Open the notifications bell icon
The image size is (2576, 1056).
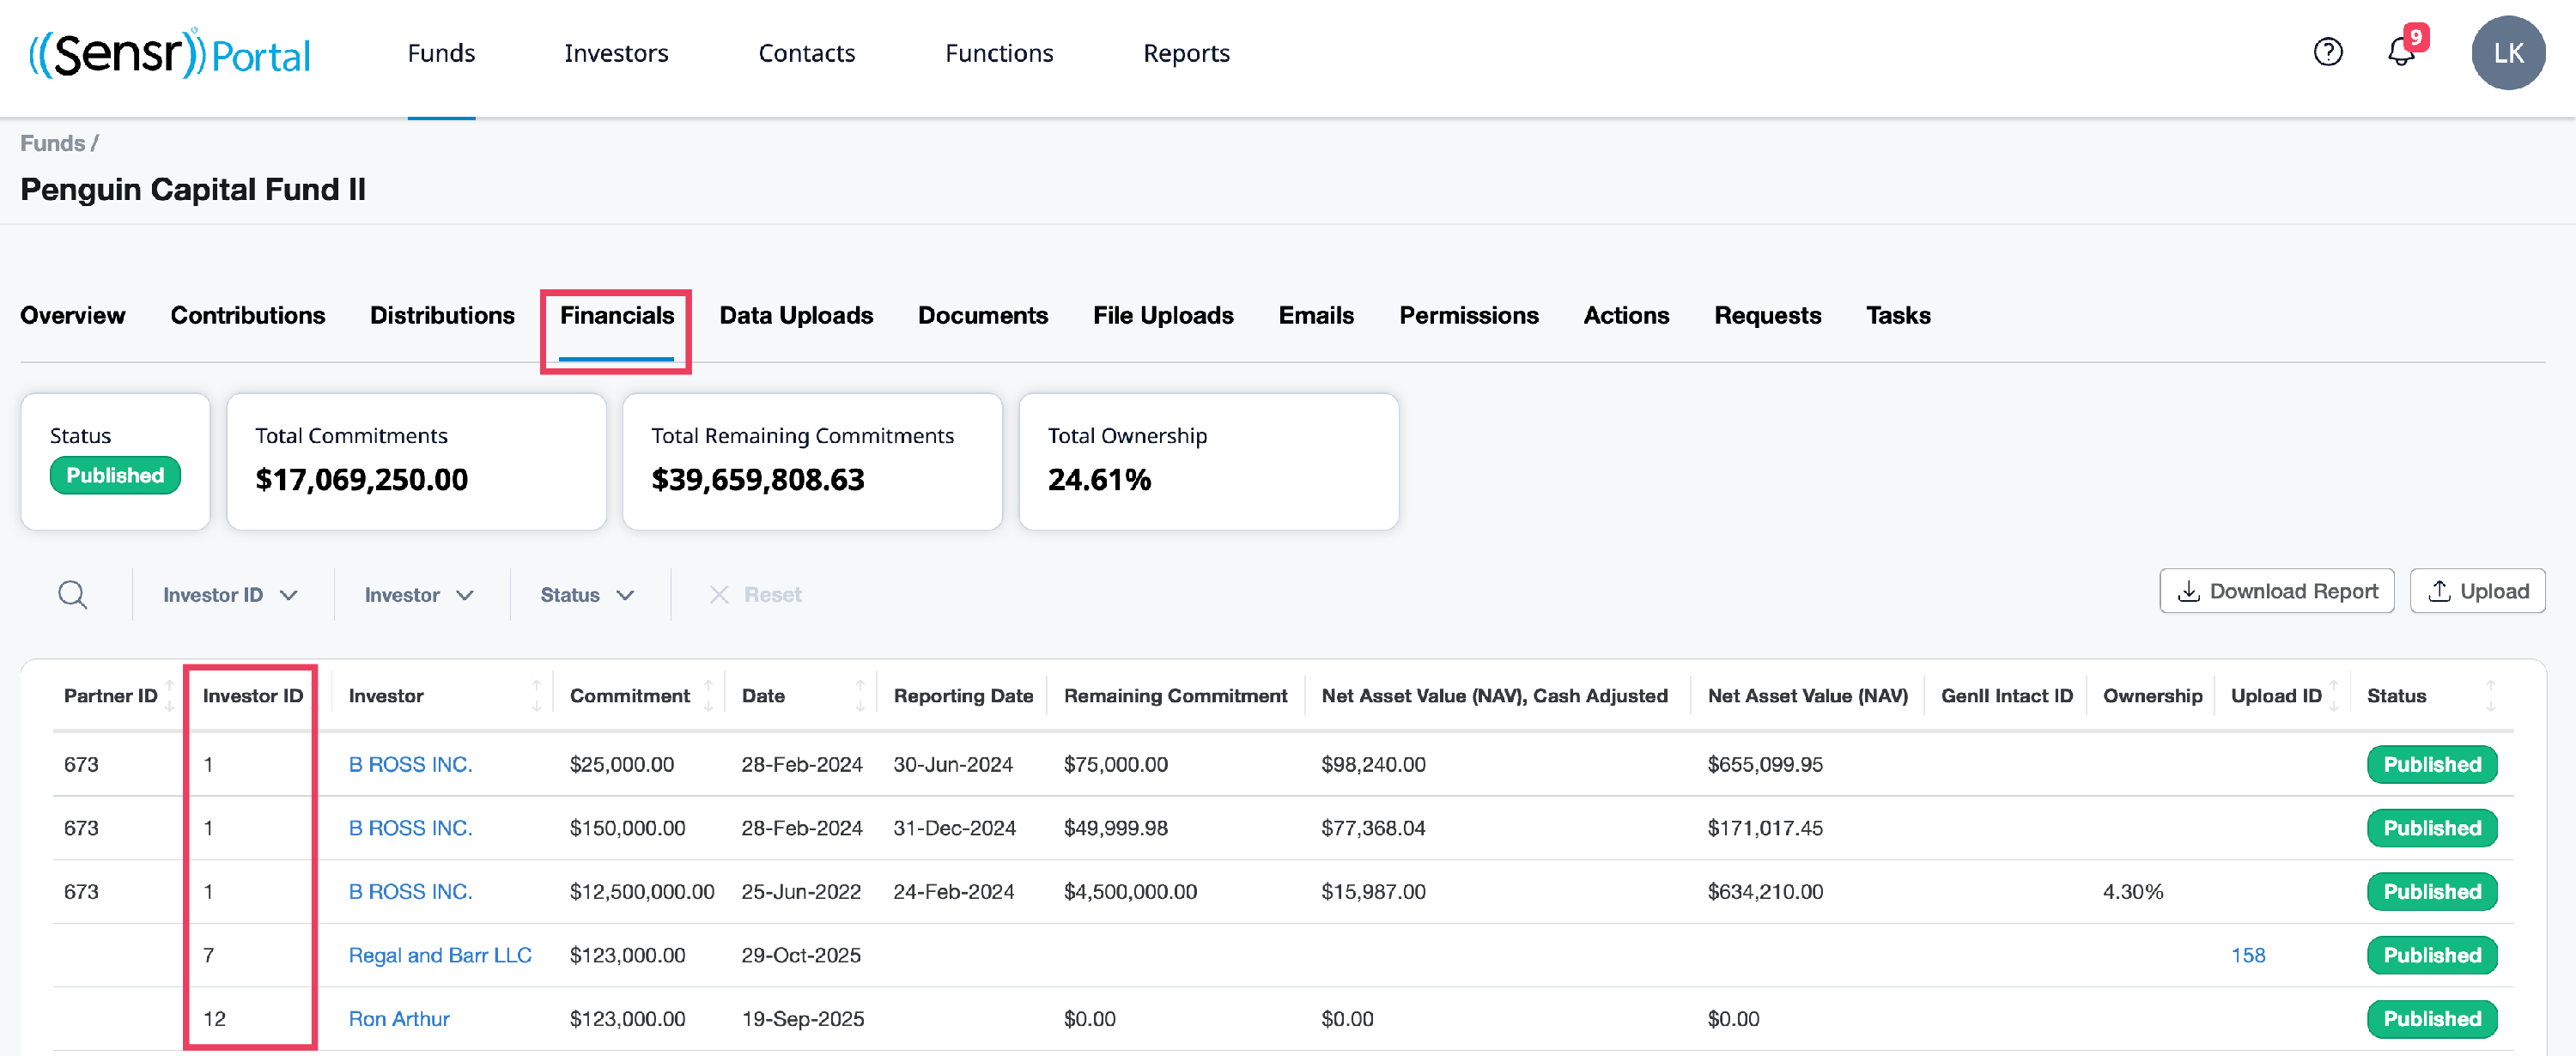[x=2400, y=52]
